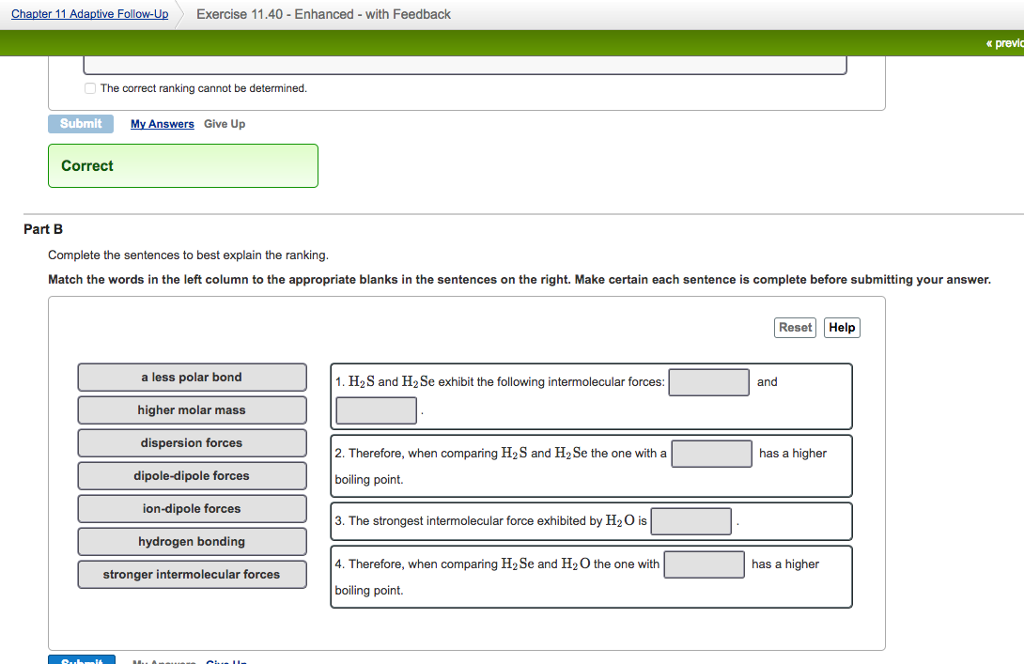1024x664 pixels.
Task: Open the Chapter 11 Adaptive Follow-Up link
Action: [90, 14]
